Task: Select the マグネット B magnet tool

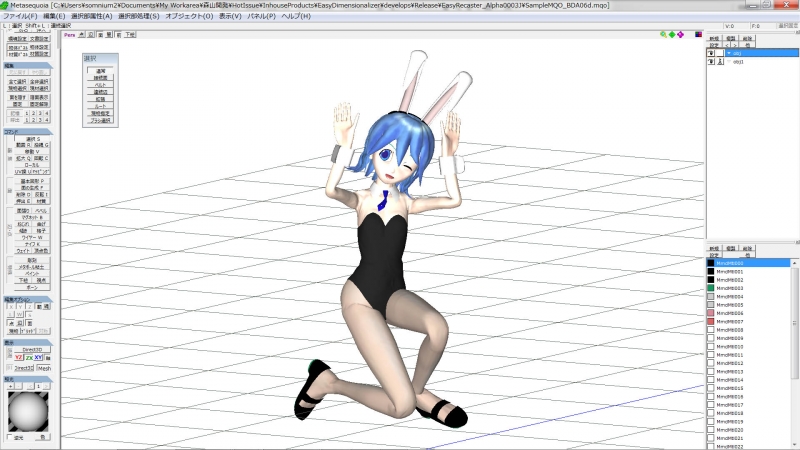Action: pyautogui.click(x=33, y=217)
